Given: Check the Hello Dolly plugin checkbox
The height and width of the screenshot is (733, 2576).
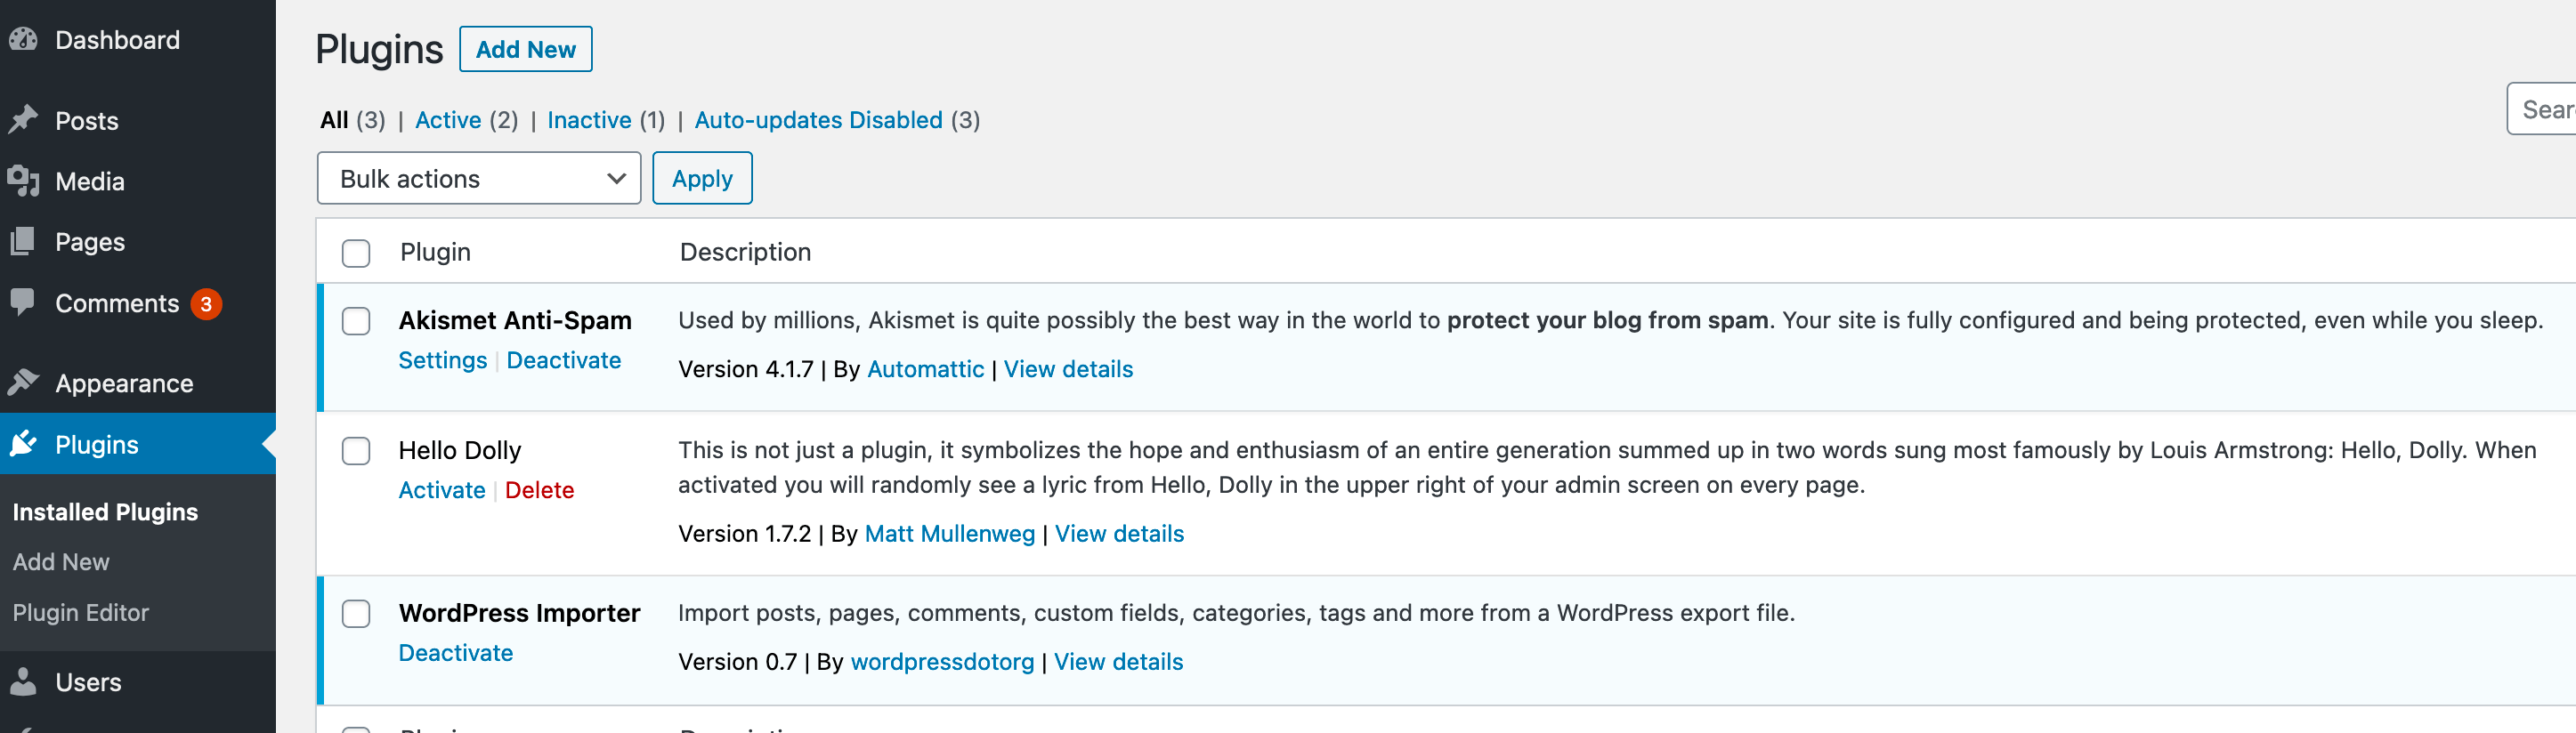Looking at the screenshot, I should point(356,451).
